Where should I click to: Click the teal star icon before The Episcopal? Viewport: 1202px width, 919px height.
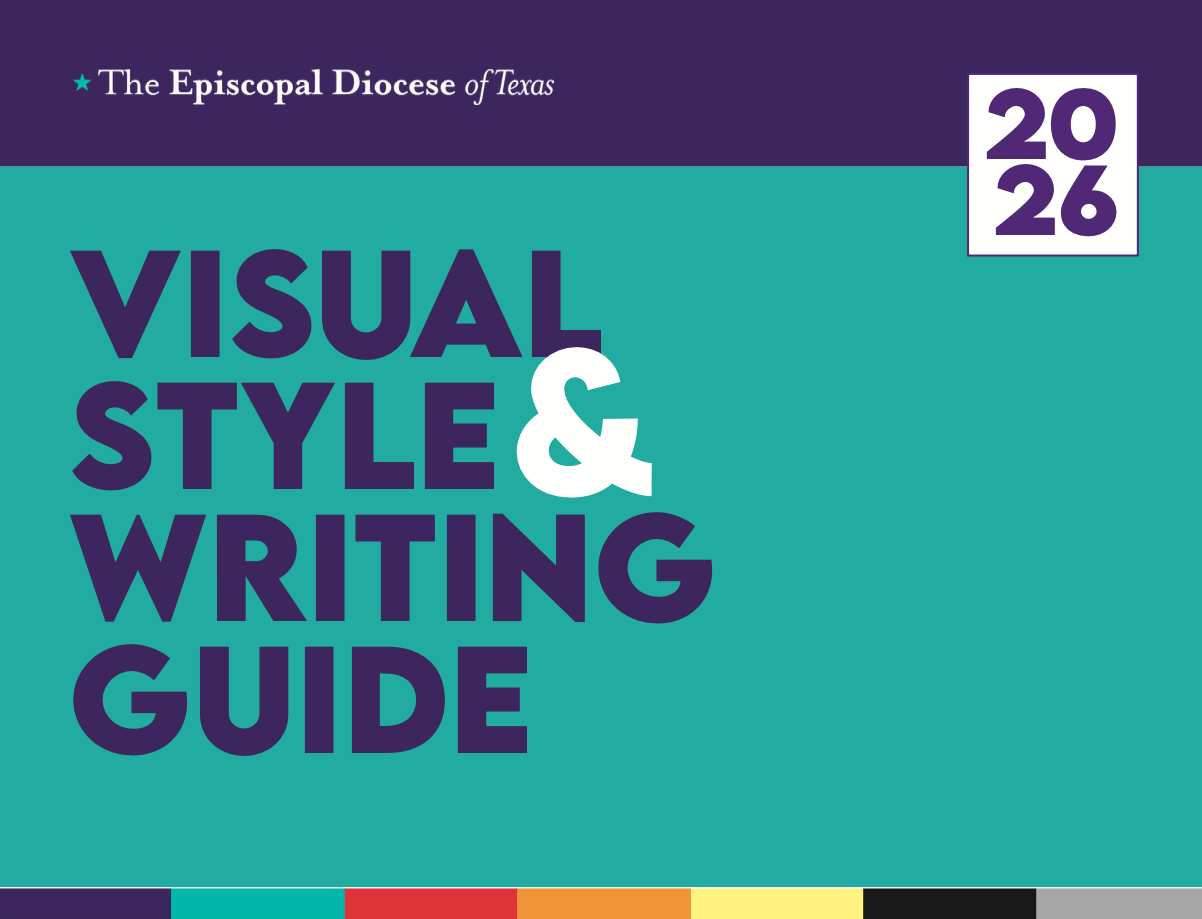point(82,83)
